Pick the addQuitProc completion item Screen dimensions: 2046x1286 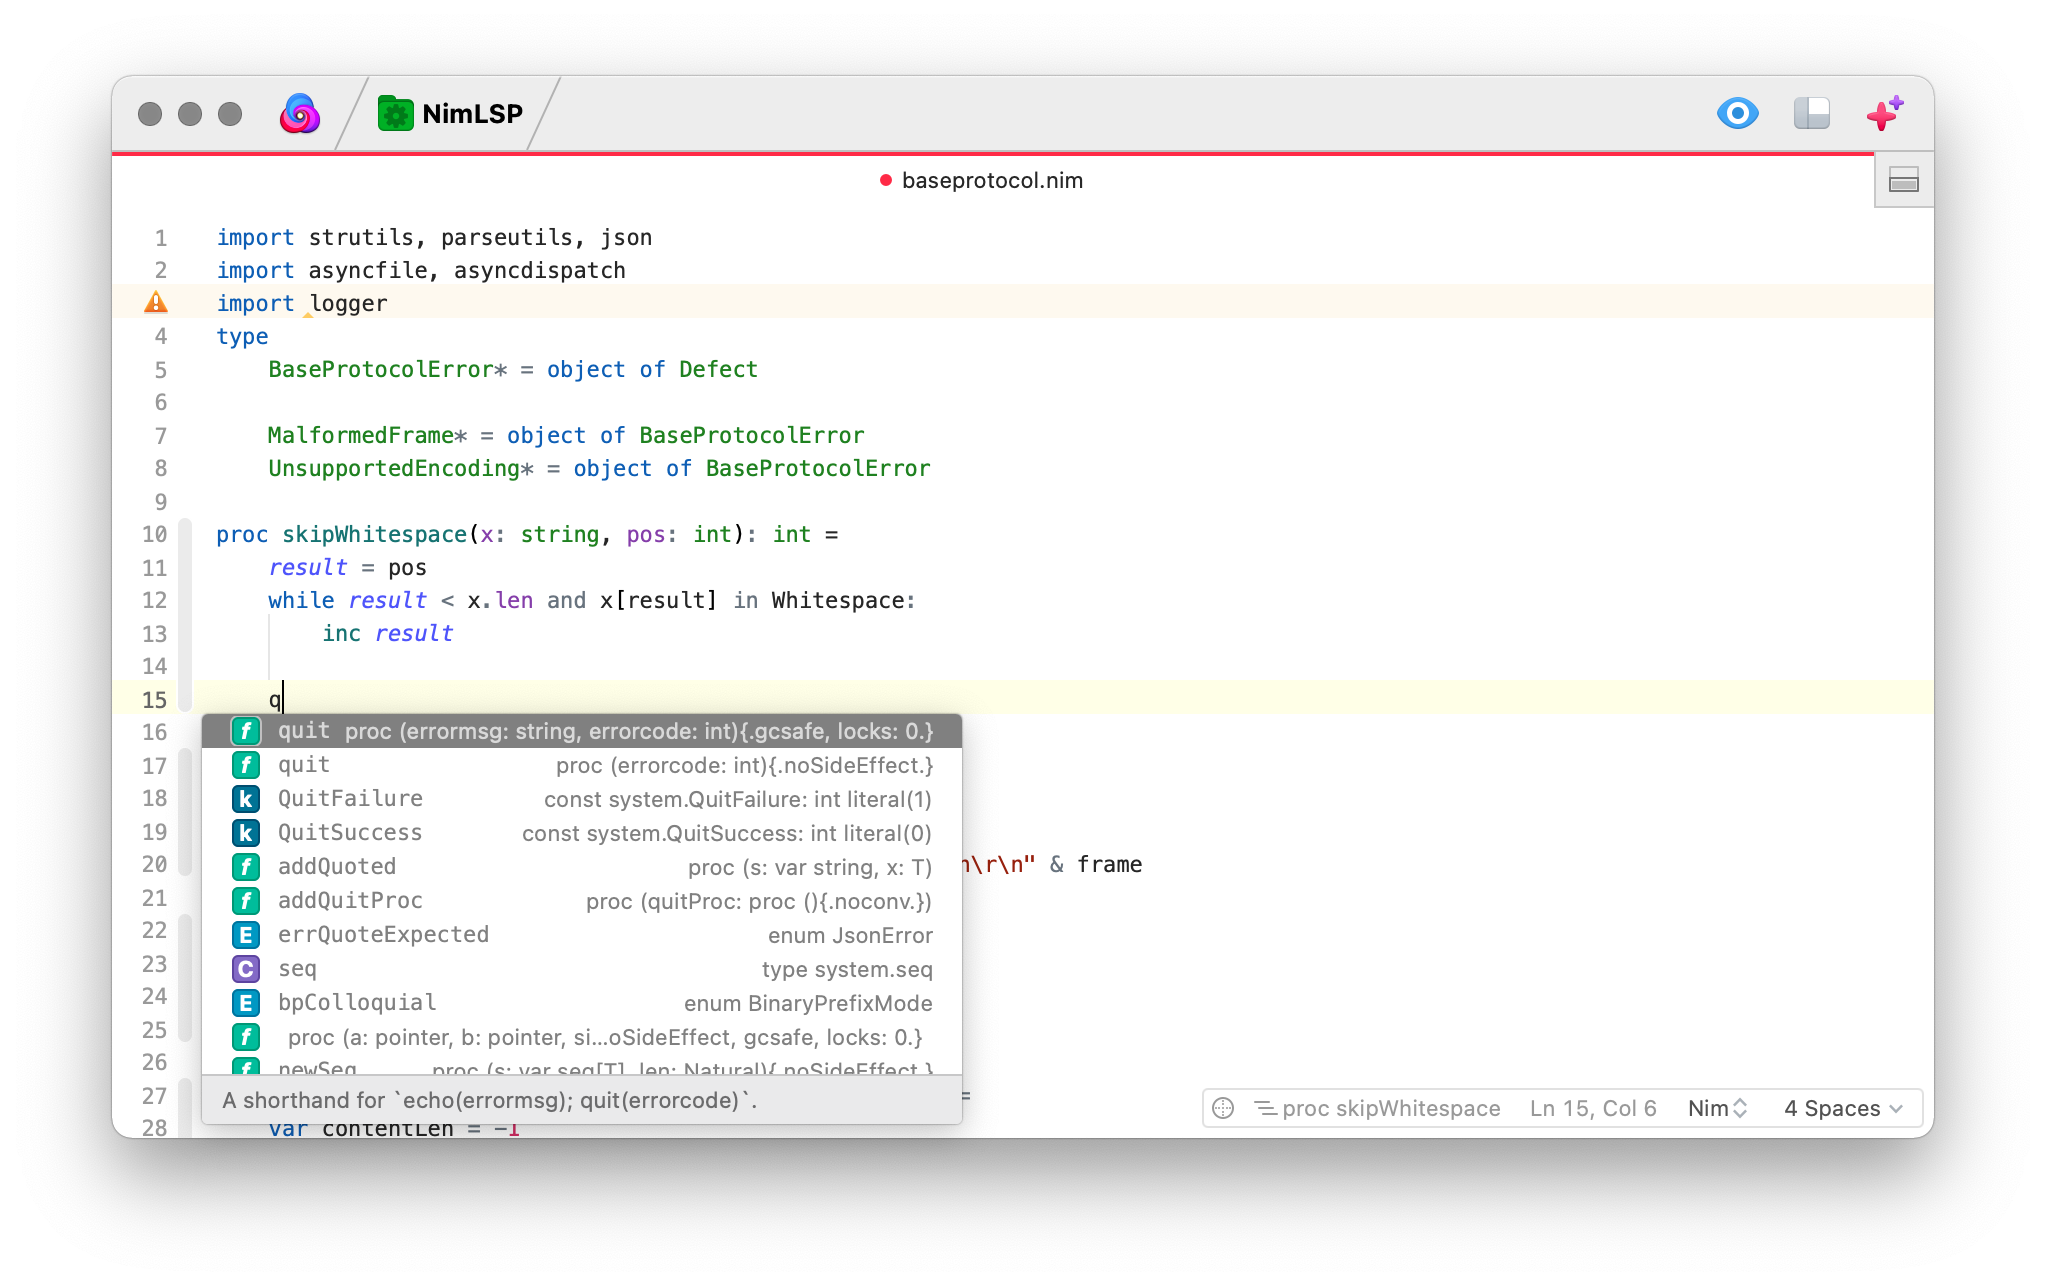582,901
